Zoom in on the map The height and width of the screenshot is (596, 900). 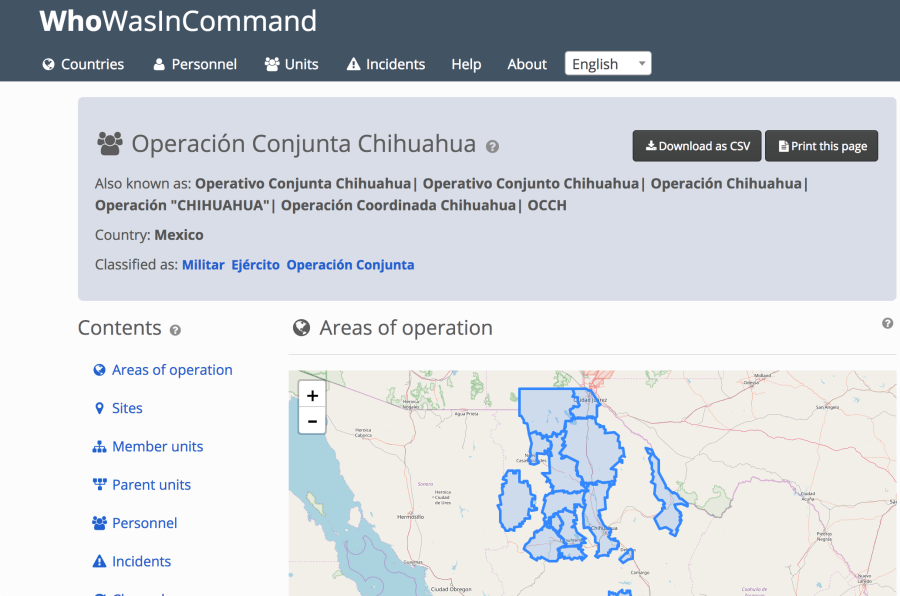coord(312,396)
